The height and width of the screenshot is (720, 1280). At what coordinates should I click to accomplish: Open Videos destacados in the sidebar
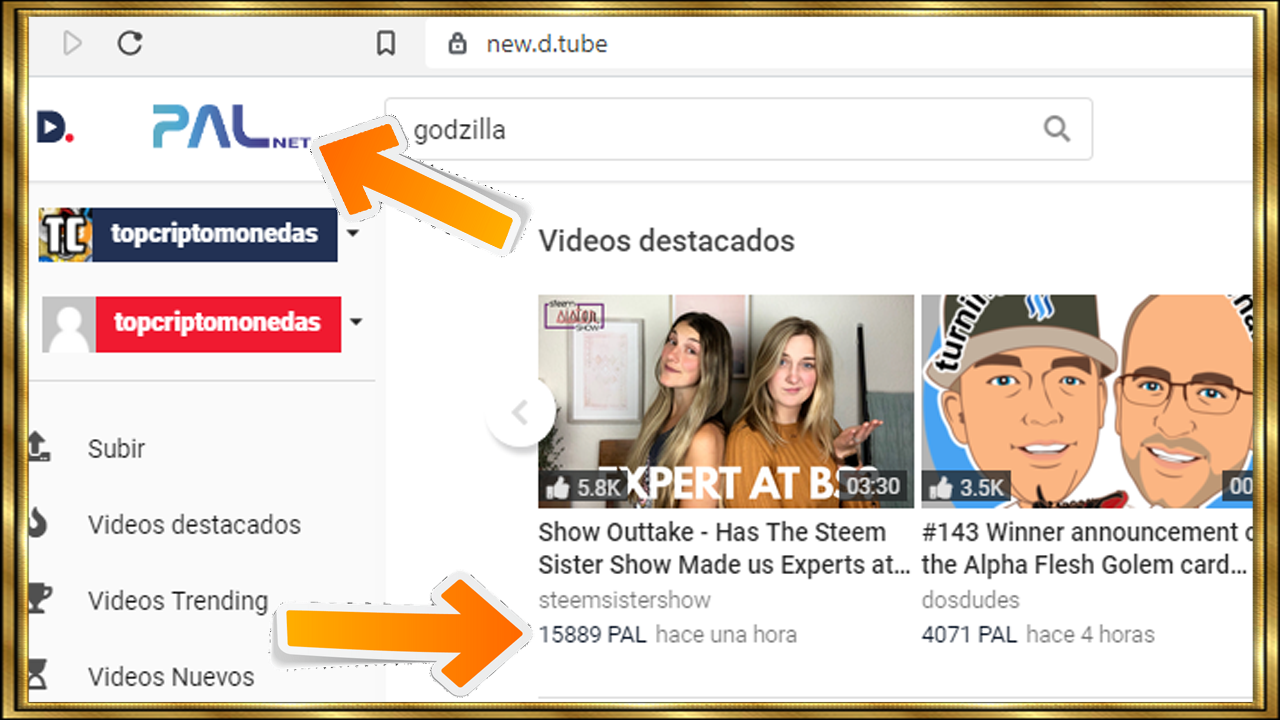click(x=194, y=524)
